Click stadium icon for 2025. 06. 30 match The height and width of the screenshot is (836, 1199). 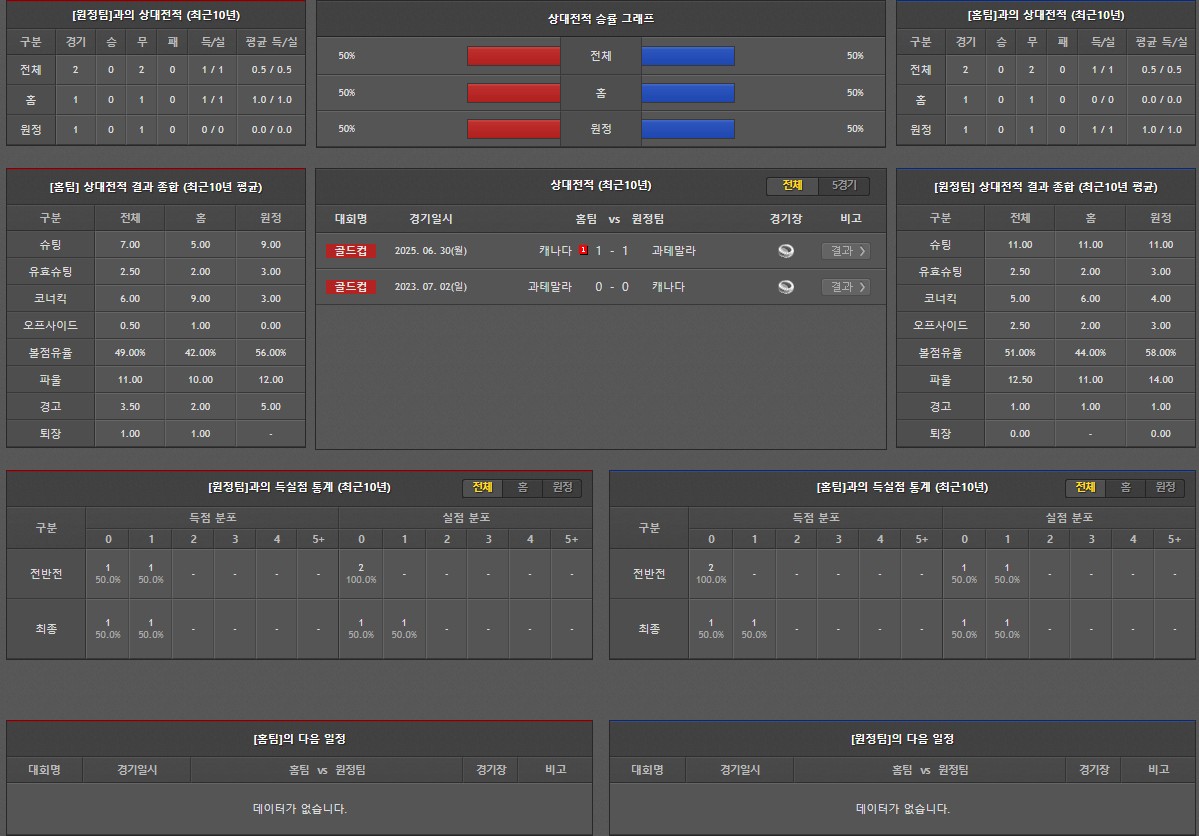pos(786,251)
